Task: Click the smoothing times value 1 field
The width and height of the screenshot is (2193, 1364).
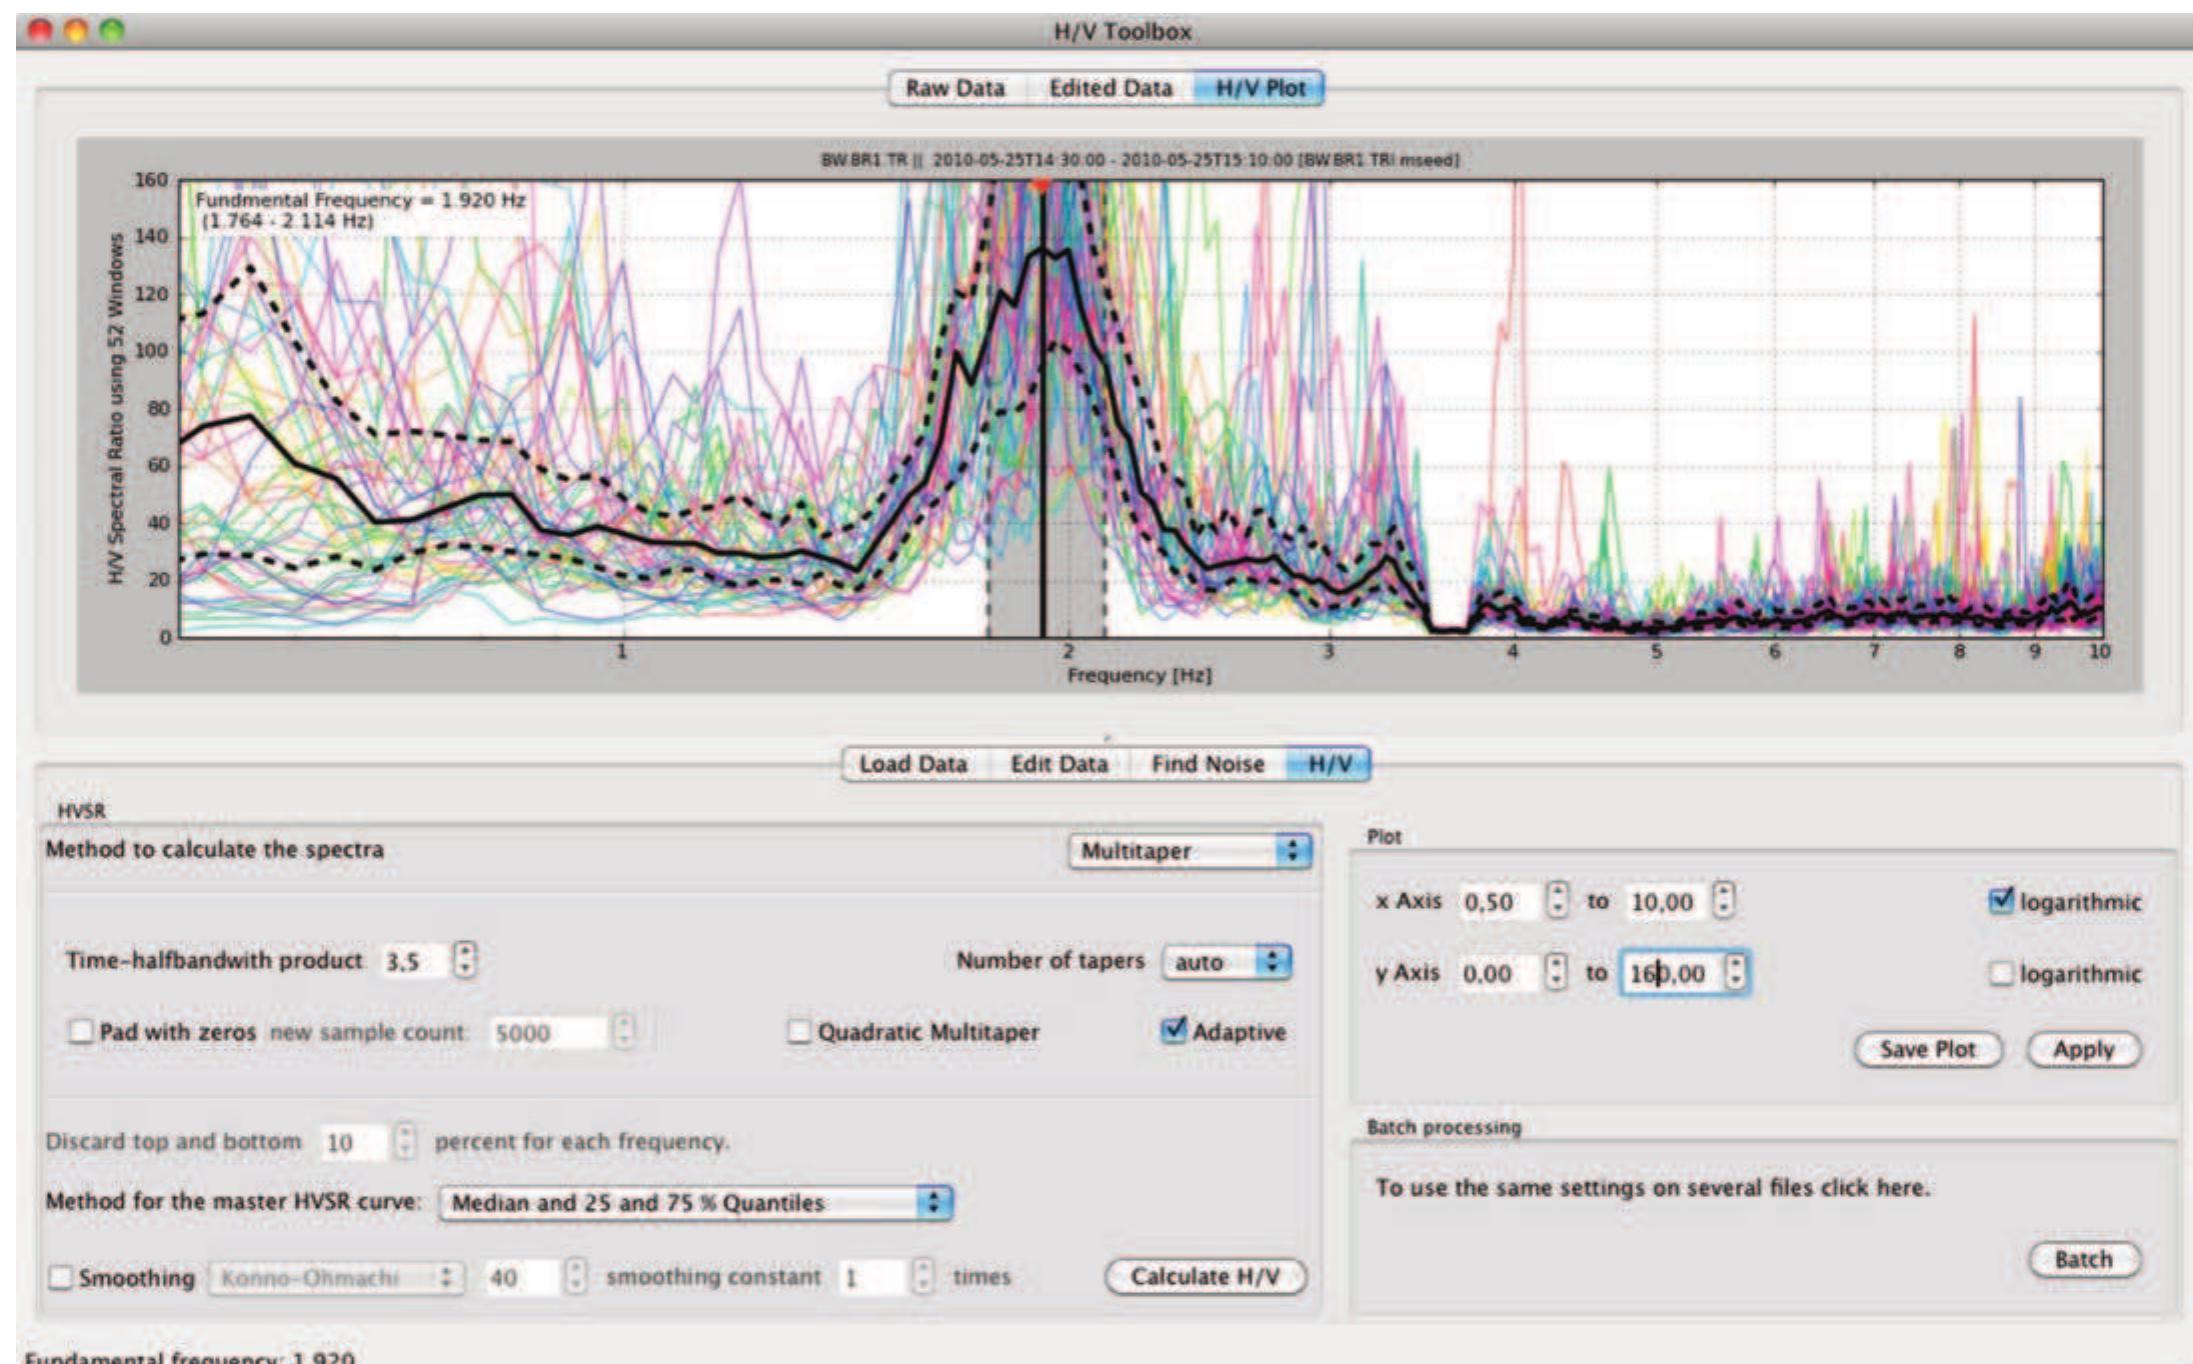Action: coord(873,1277)
